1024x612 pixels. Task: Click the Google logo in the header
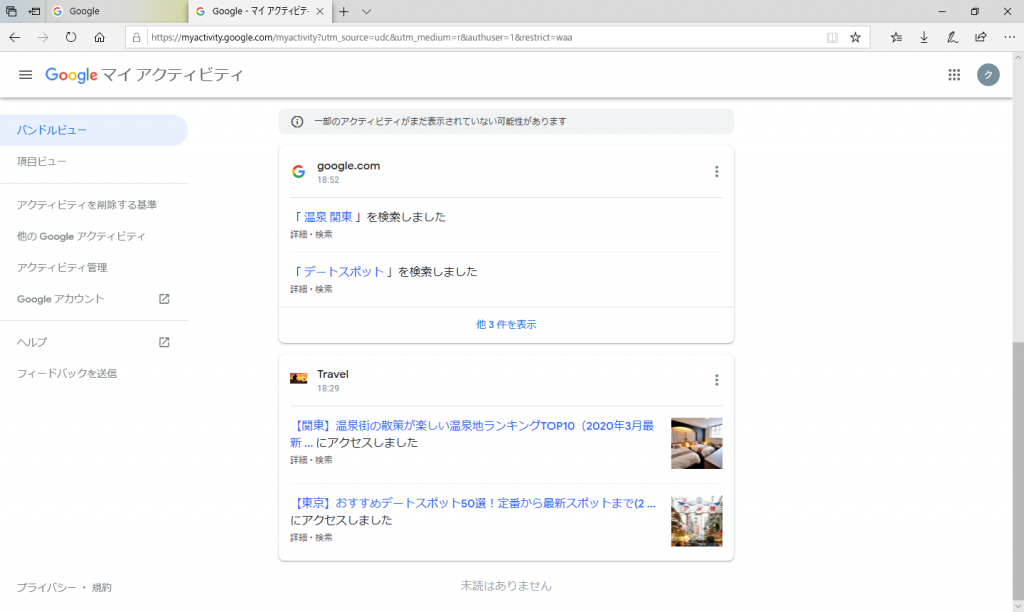(x=71, y=75)
